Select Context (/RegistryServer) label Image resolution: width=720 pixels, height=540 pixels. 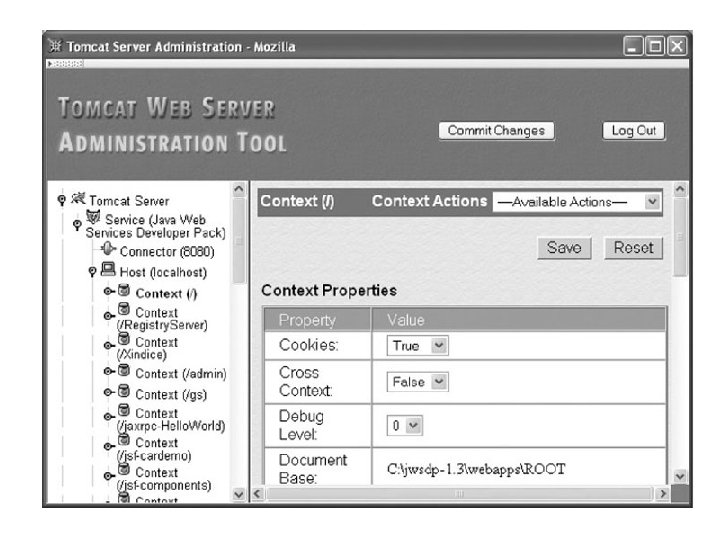click(162, 319)
